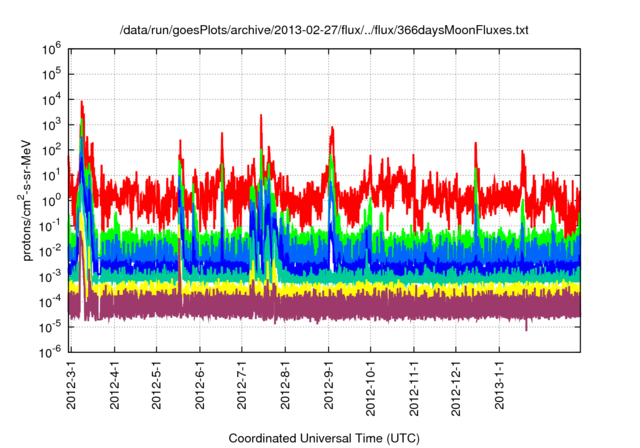Click the bottom y-axis tick label 10^-6
The width and height of the screenshot is (640, 448).
50,352
